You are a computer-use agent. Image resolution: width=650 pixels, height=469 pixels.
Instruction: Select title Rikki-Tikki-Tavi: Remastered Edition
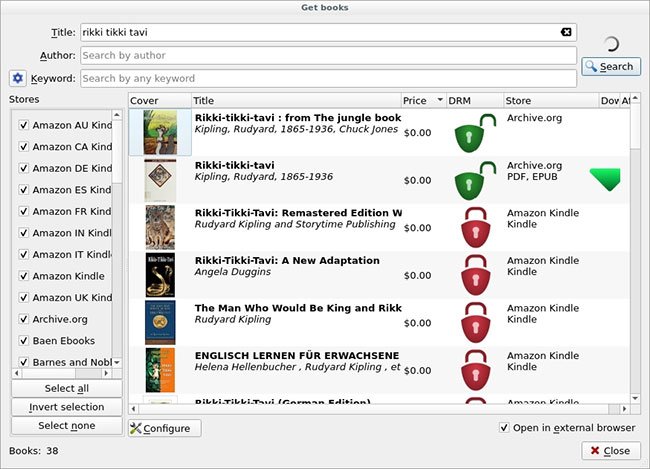(298, 213)
